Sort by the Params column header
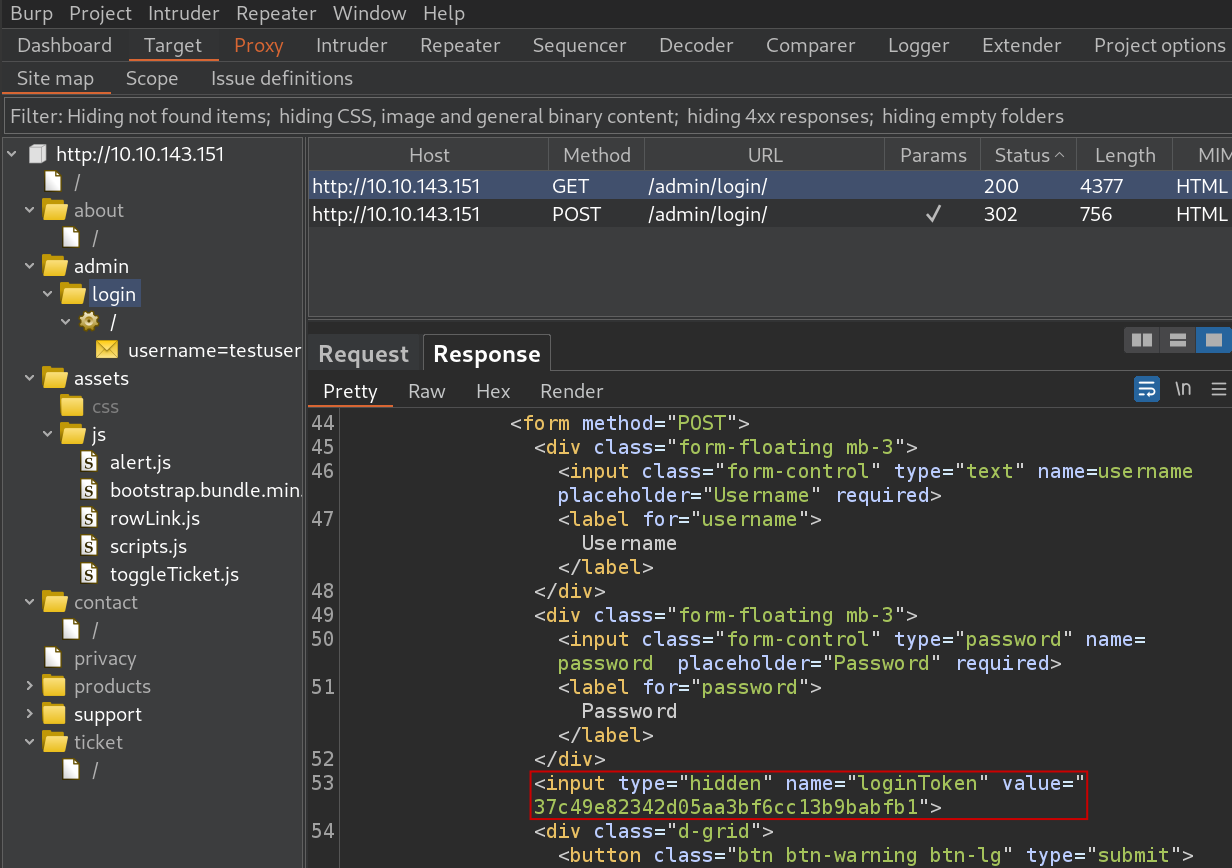The image size is (1232, 868). (x=933, y=155)
